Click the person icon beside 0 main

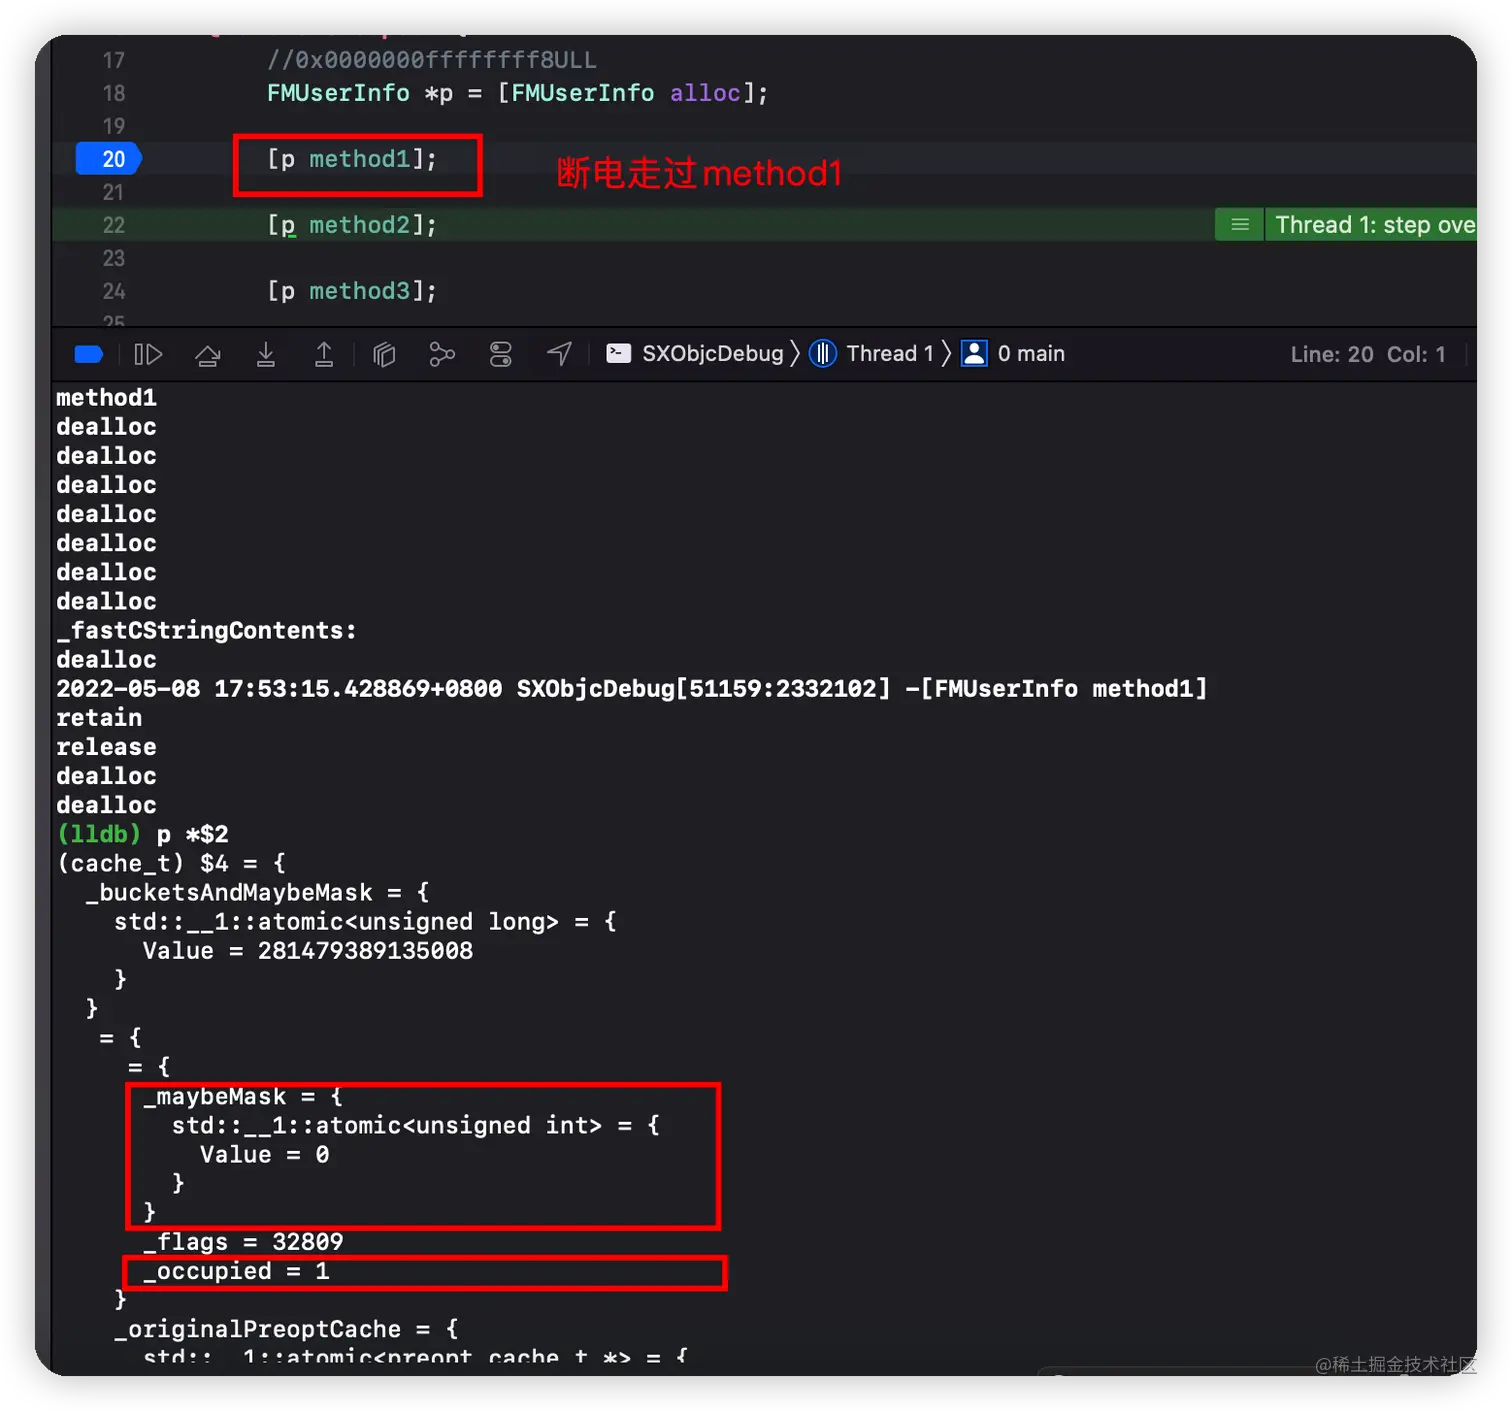point(974,353)
